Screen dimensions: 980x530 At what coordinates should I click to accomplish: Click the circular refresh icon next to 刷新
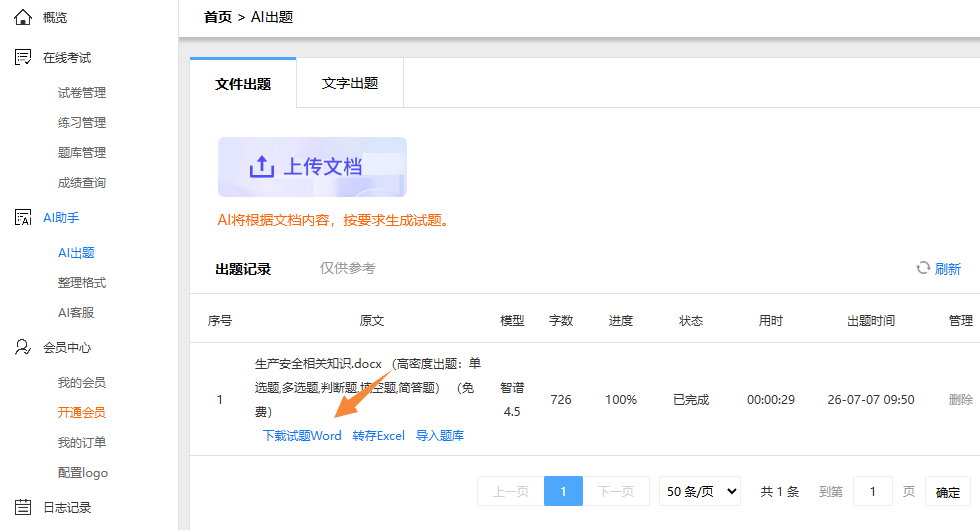click(x=923, y=268)
